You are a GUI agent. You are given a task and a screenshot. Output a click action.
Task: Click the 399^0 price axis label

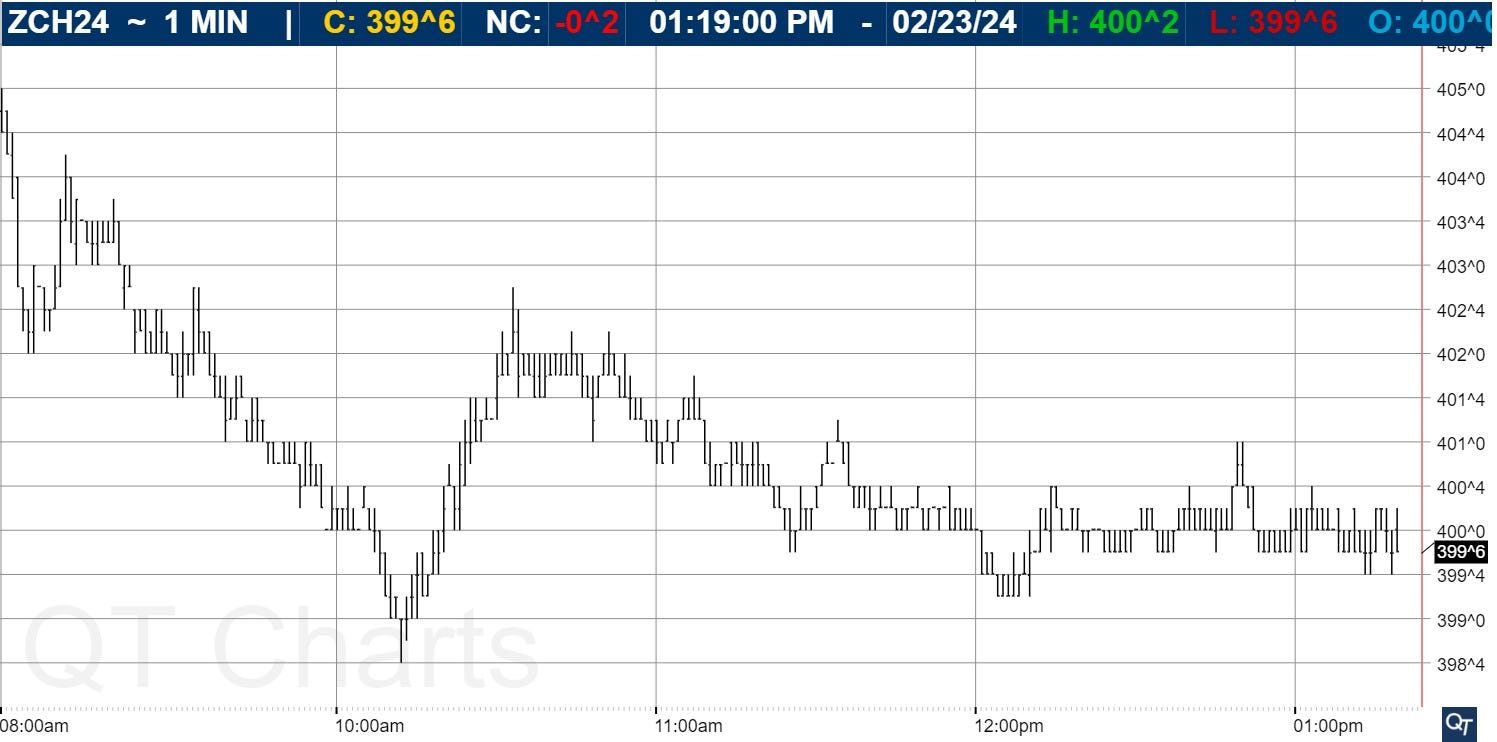(1459, 620)
